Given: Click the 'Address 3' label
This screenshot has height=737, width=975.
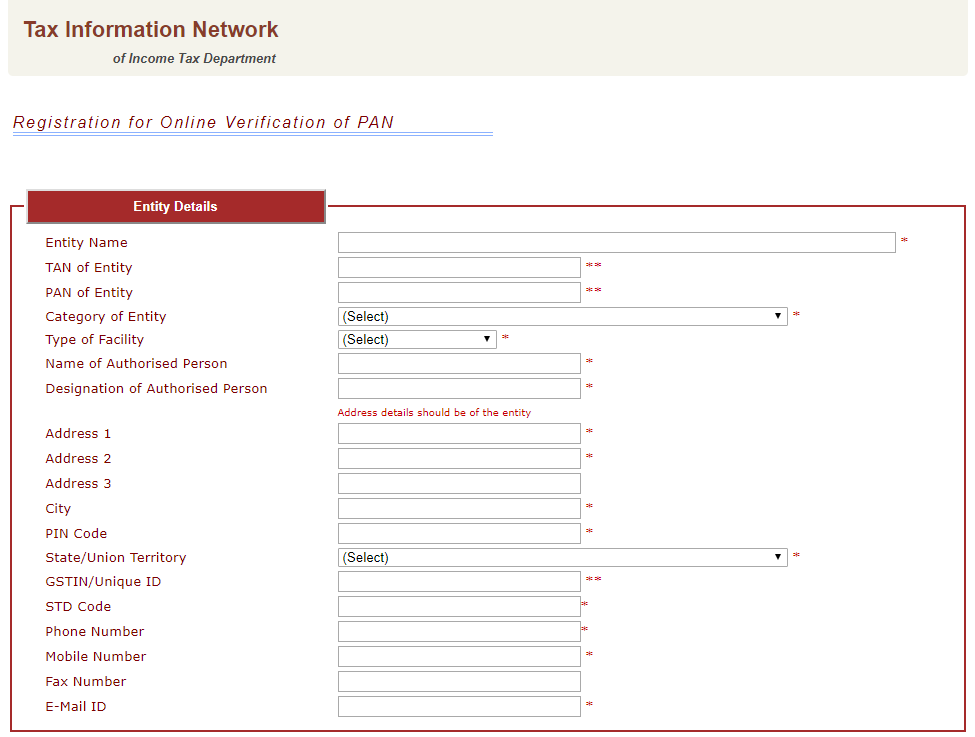Looking at the screenshot, I should tap(78, 483).
